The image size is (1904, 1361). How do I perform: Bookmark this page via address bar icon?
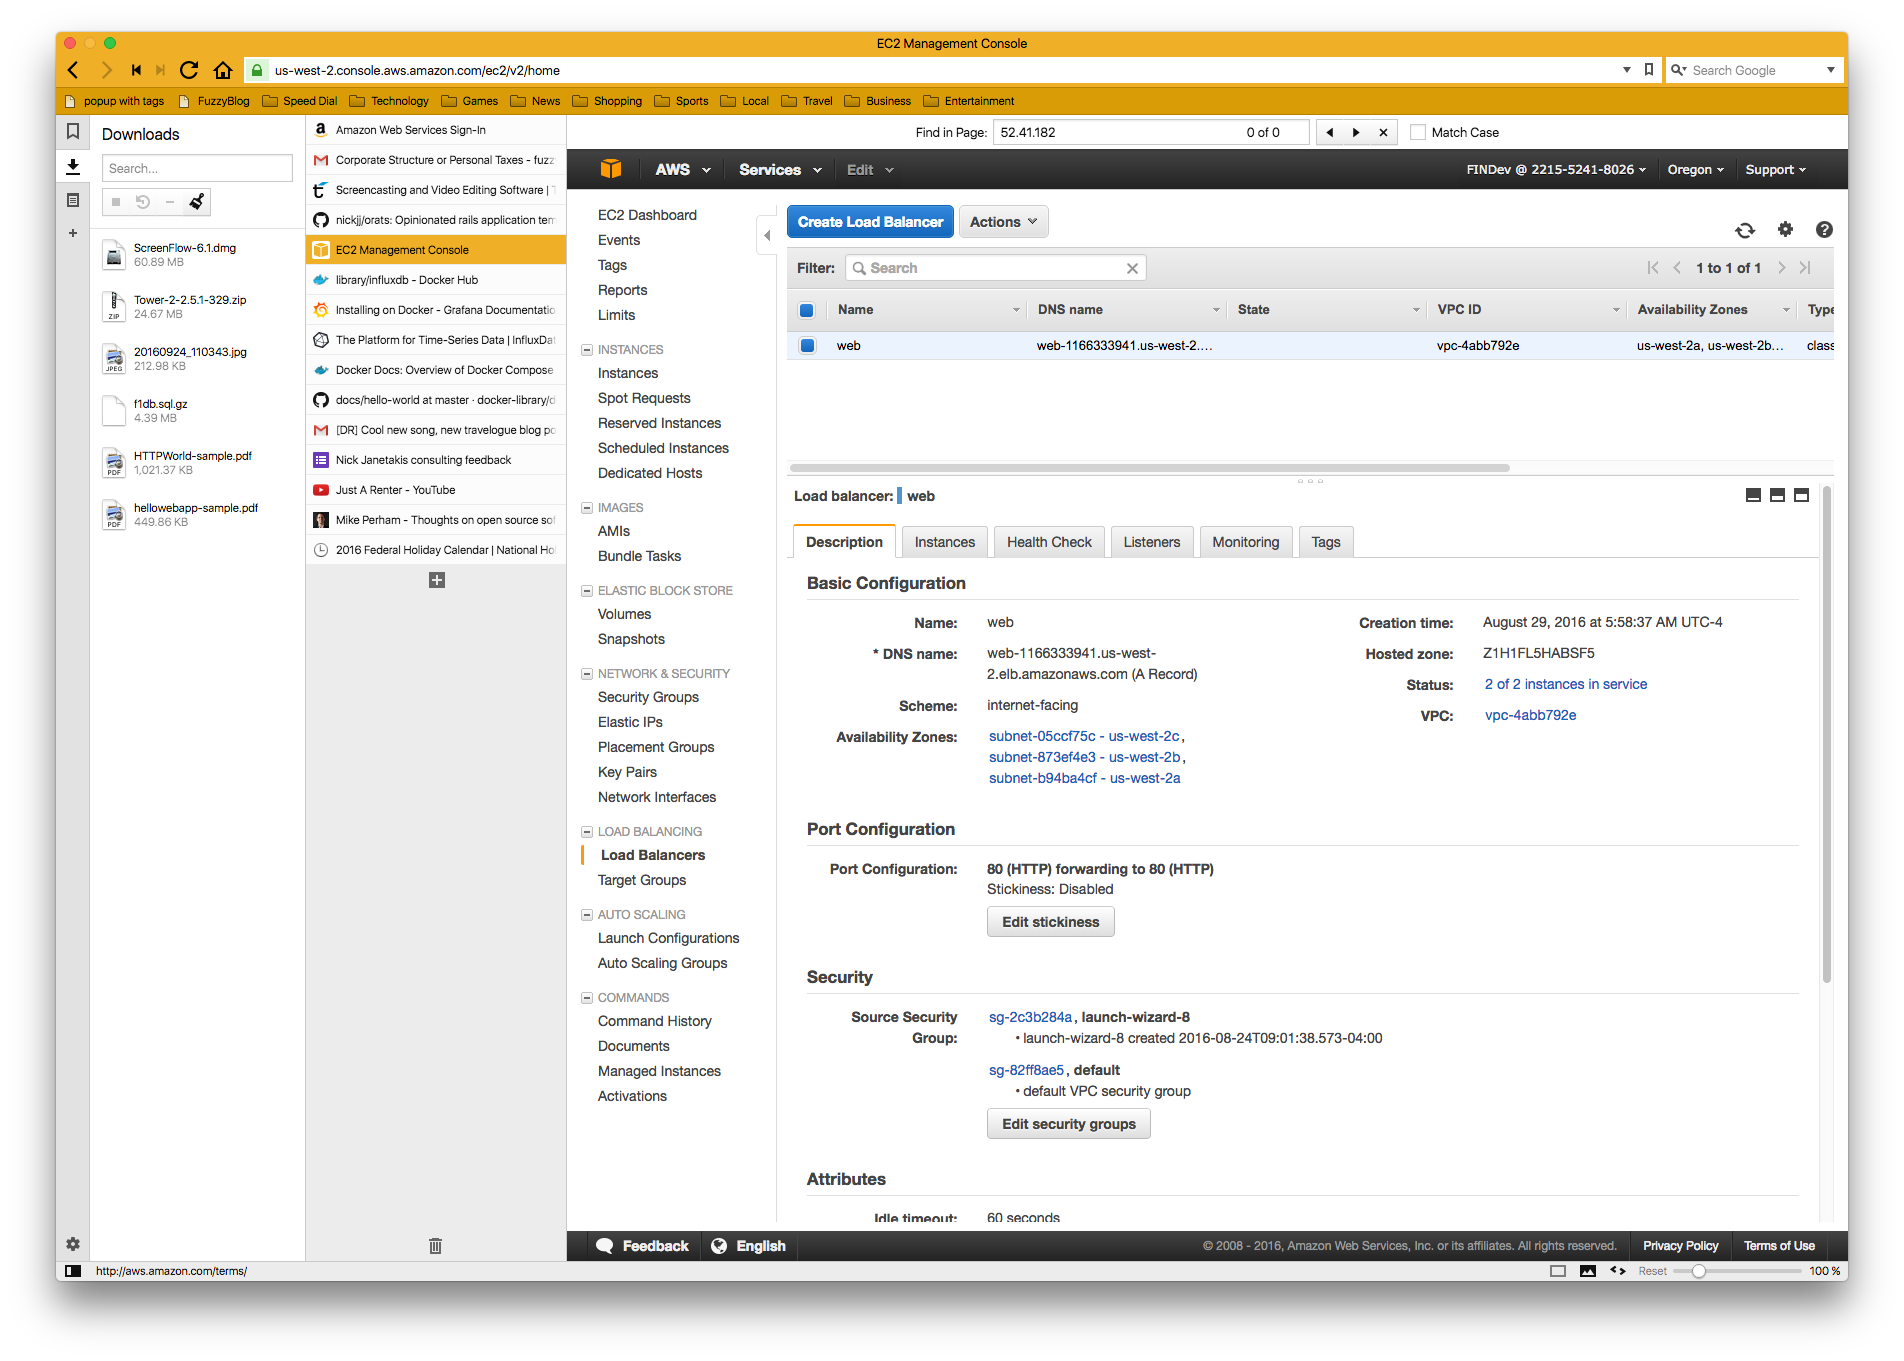tap(1649, 70)
